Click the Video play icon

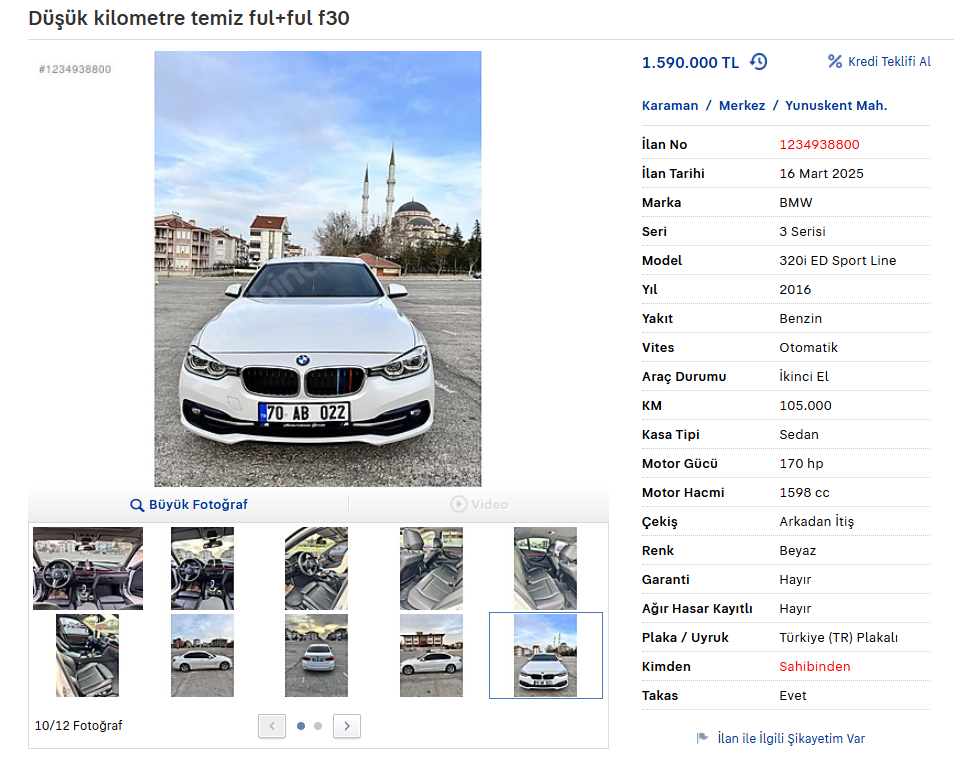(x=458, y=505)
